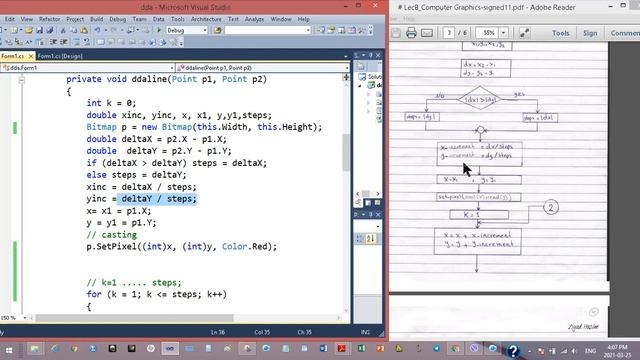This screenshot has width=640, height=360.
Task: Click the Save floppy icon in Adobe Reader
Action: point(396,33)
